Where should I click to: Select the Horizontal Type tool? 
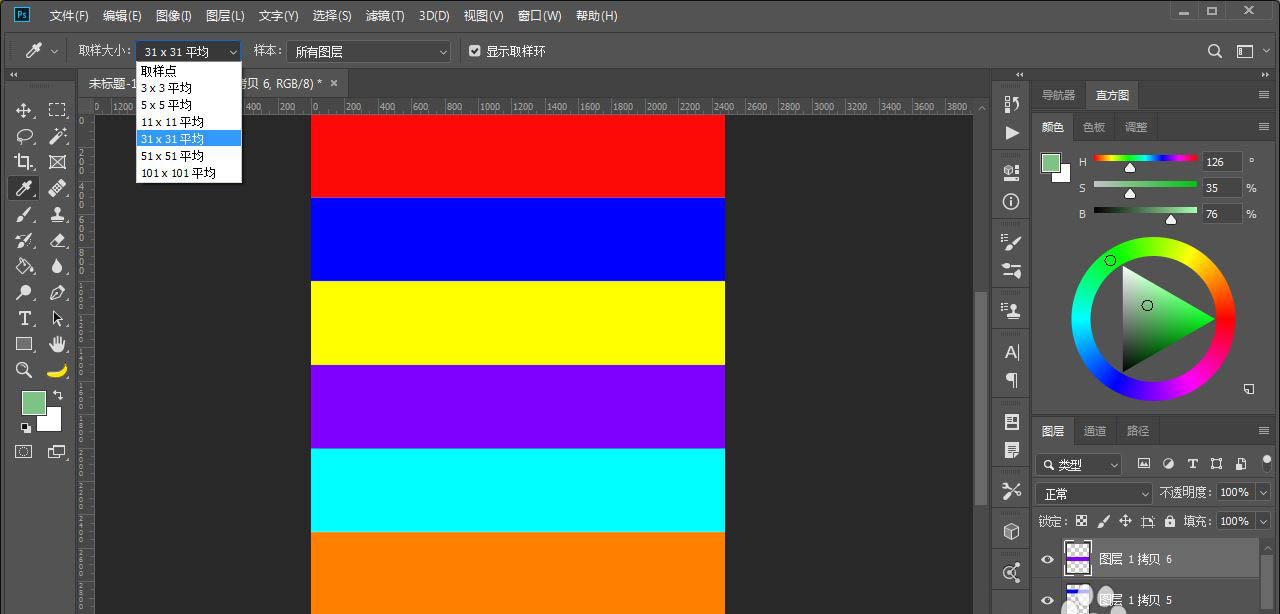click(24, 318)
